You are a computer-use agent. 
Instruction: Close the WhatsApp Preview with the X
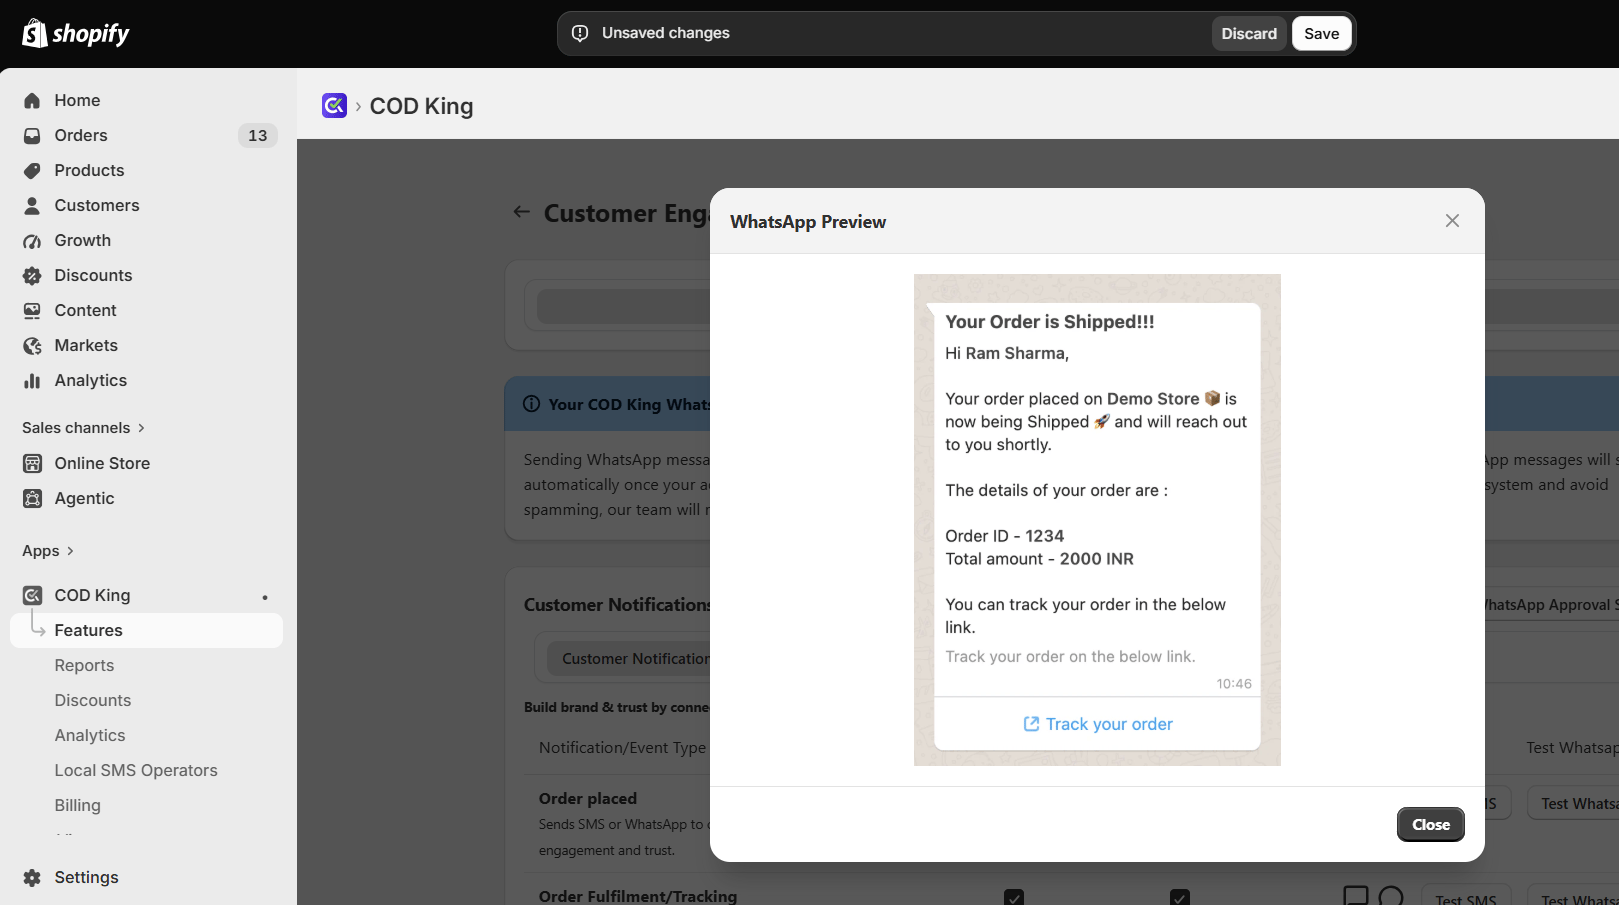pyautogui.click(x=1452, y=221)
